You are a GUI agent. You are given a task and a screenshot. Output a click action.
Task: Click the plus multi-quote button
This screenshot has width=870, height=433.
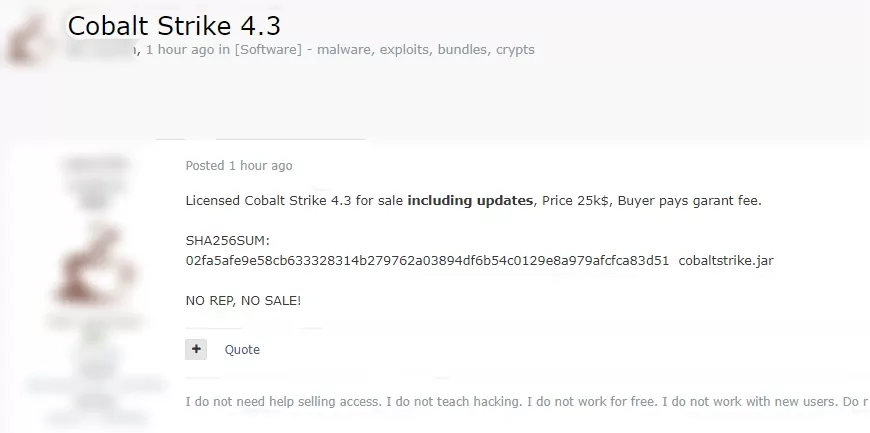click(x=196, y=349)
